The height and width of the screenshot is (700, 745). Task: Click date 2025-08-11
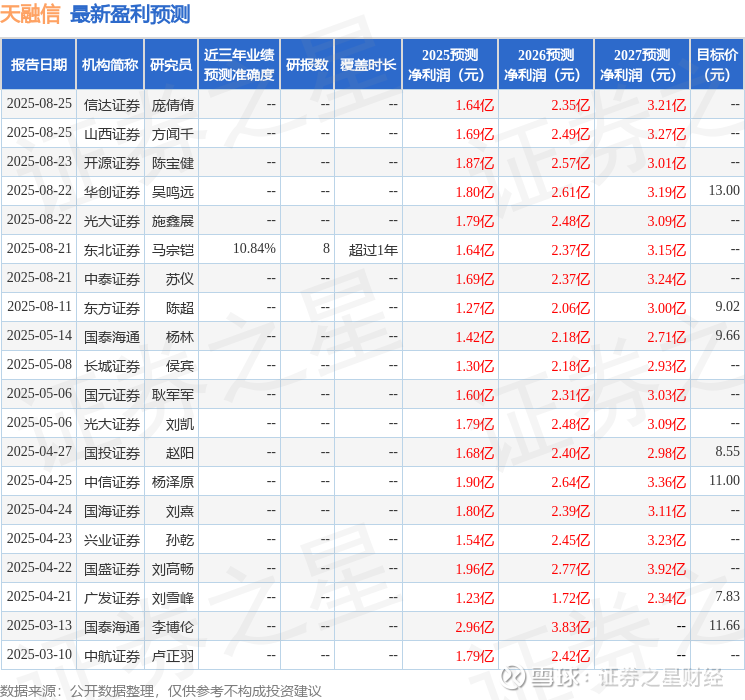point(39,307)
